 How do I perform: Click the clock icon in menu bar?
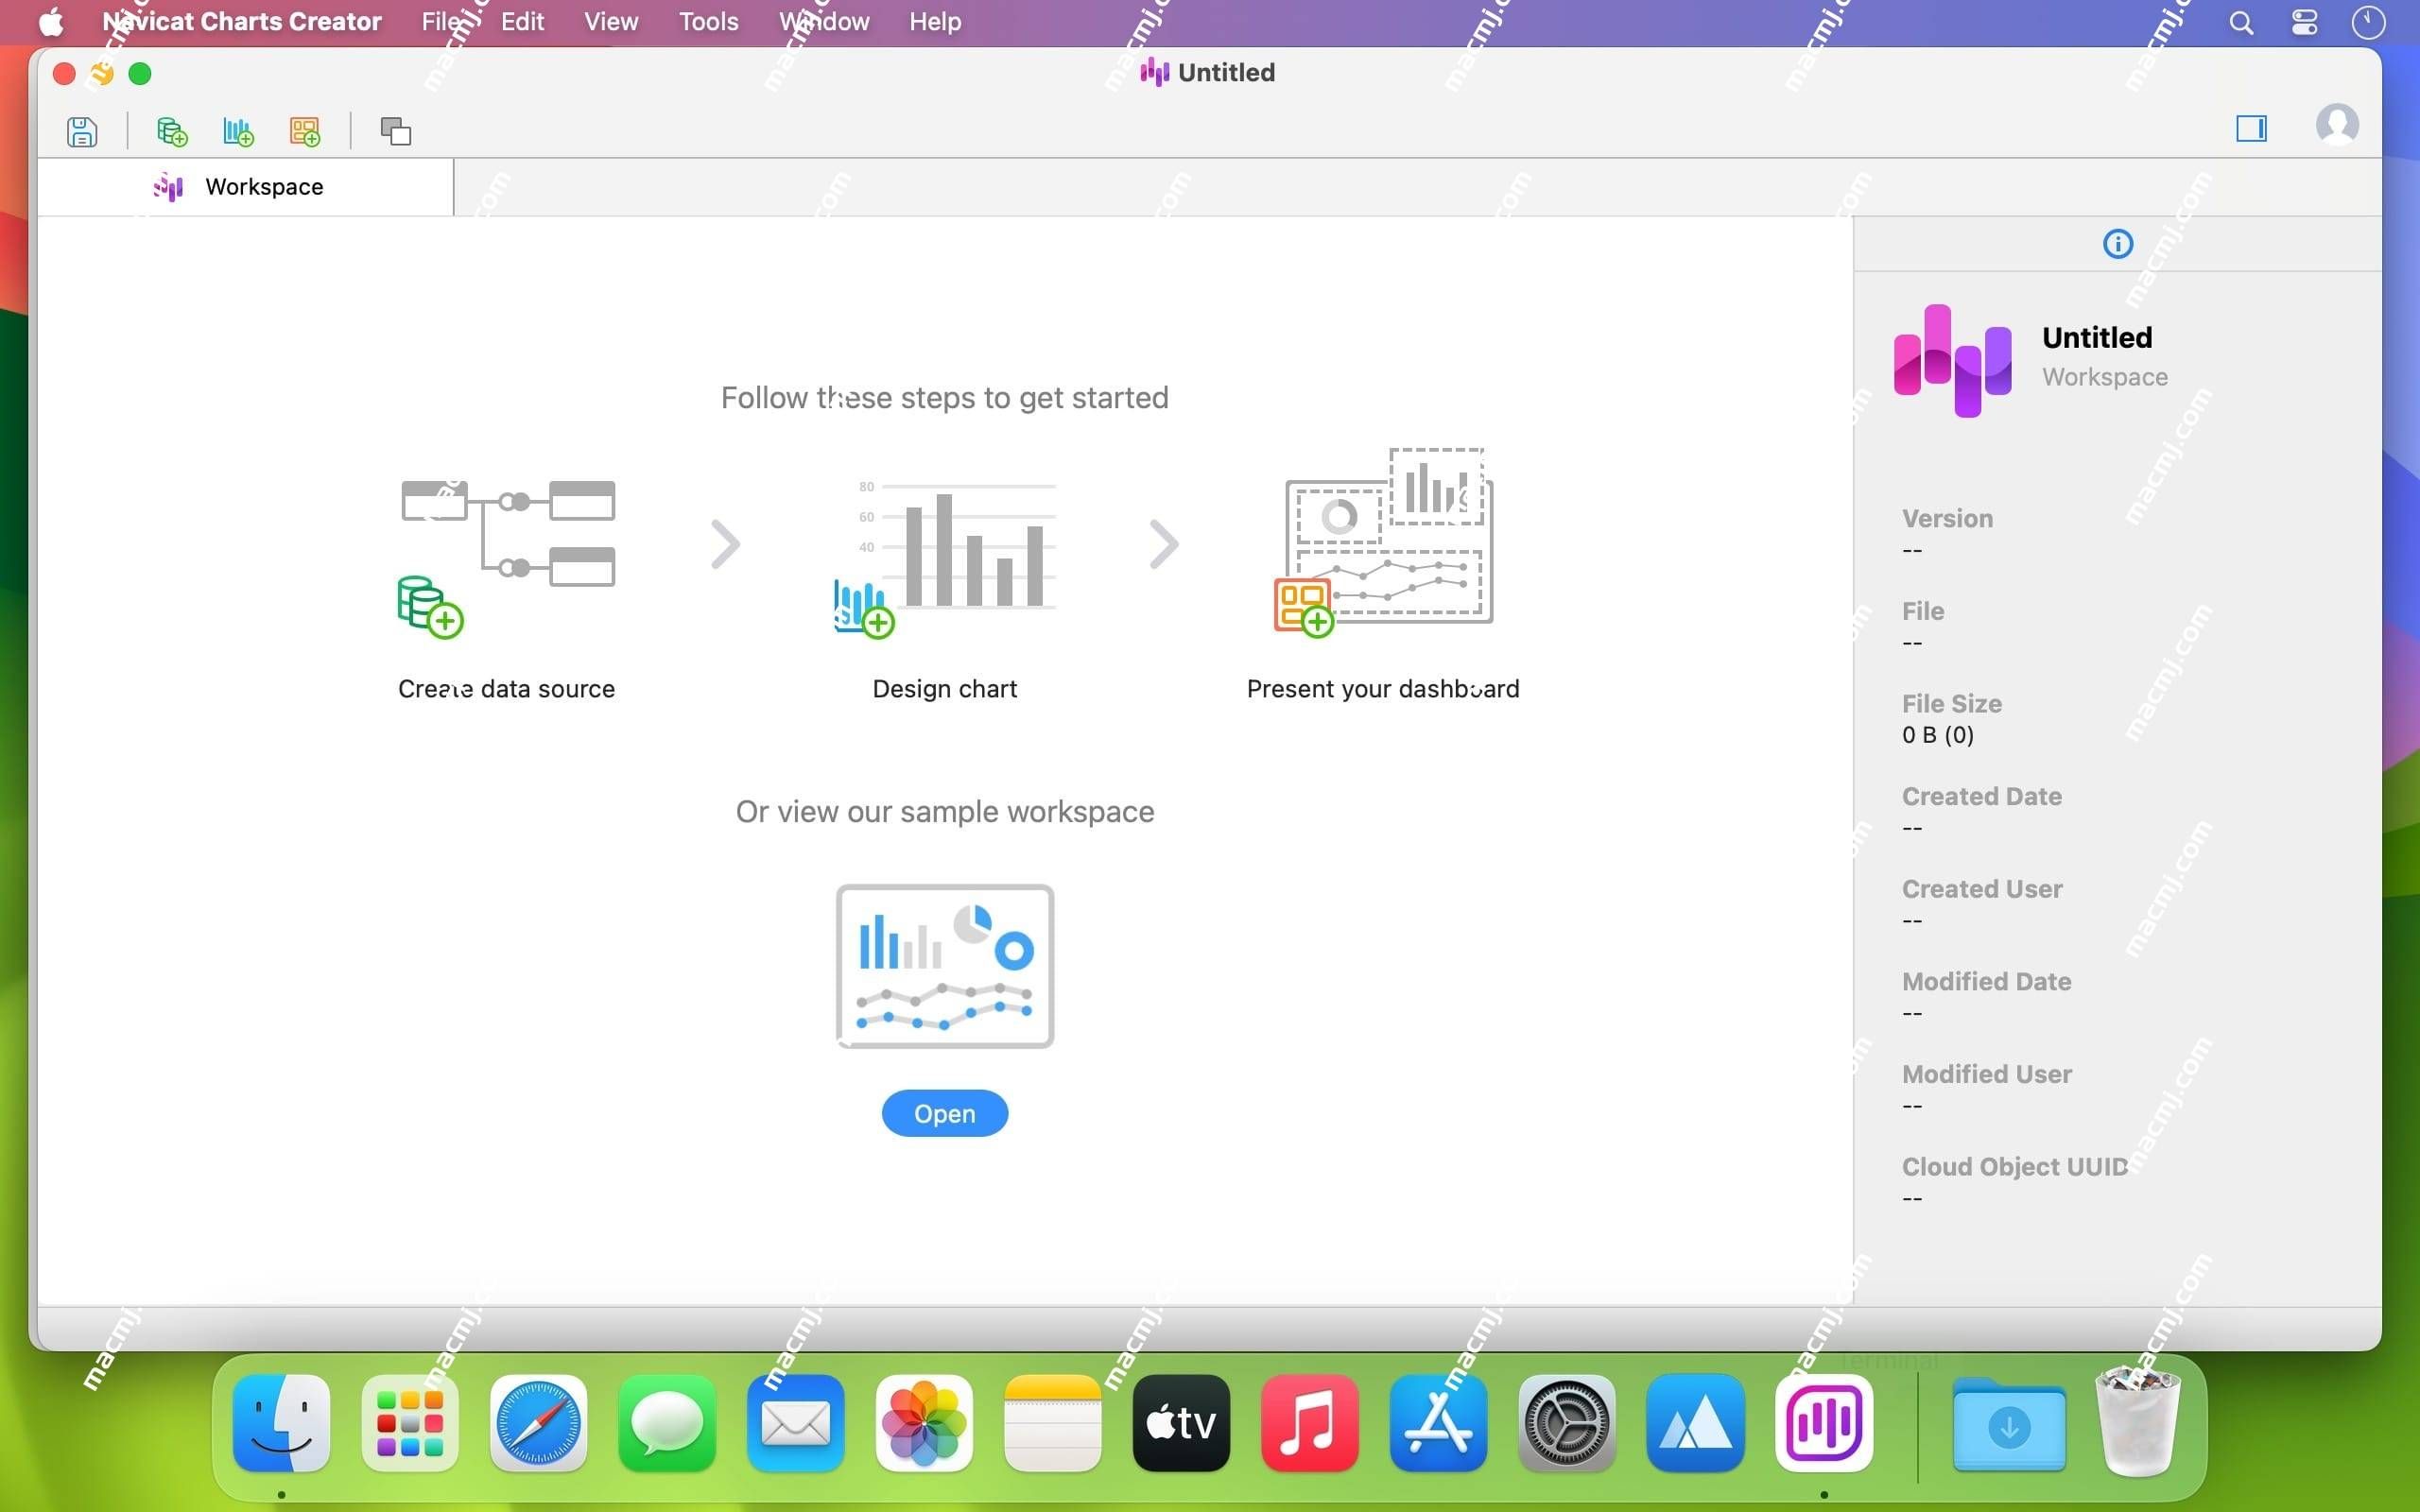(2367, 22)
